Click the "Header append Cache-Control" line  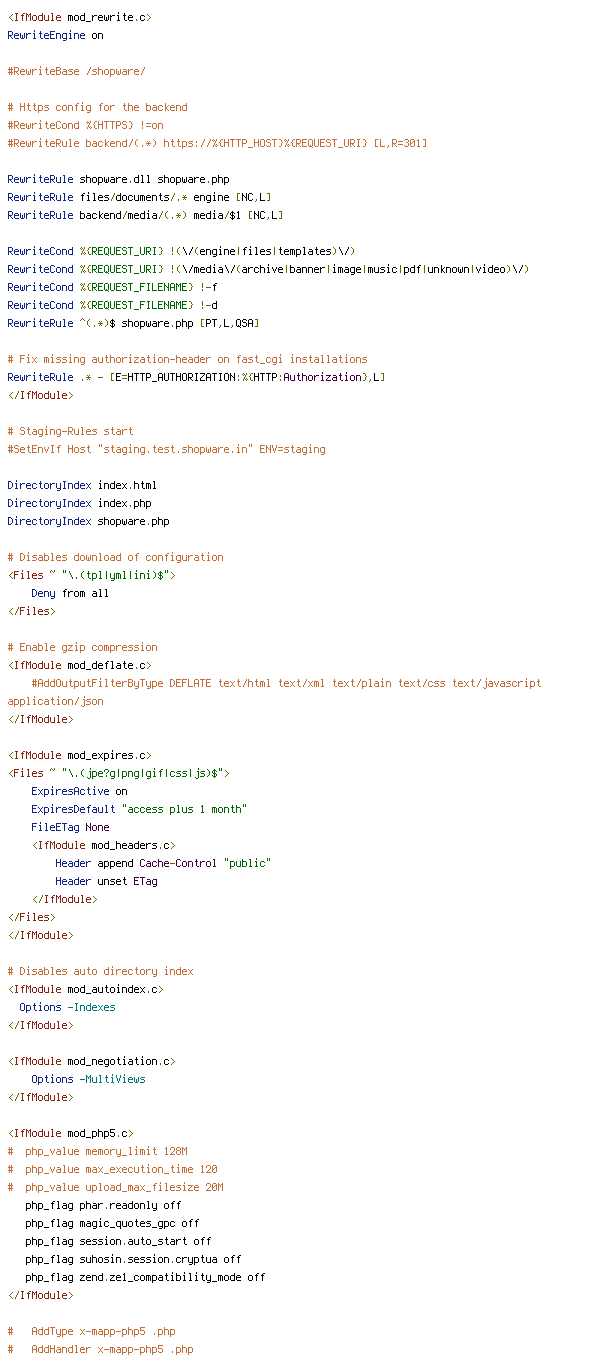pos(162,864)
